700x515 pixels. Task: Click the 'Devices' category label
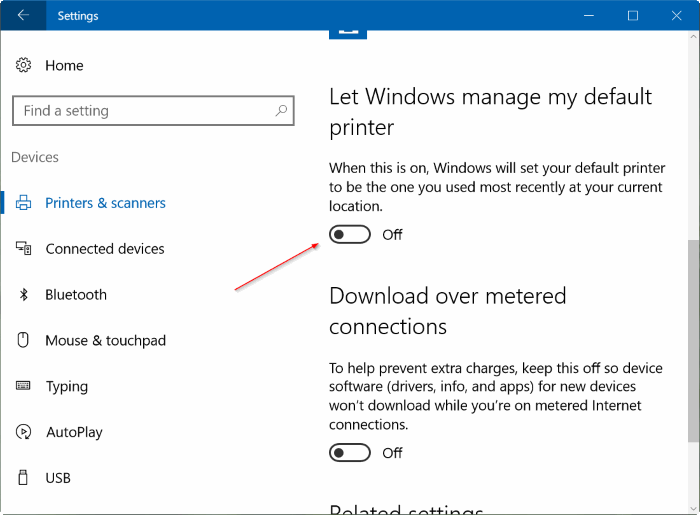(35, 157)
